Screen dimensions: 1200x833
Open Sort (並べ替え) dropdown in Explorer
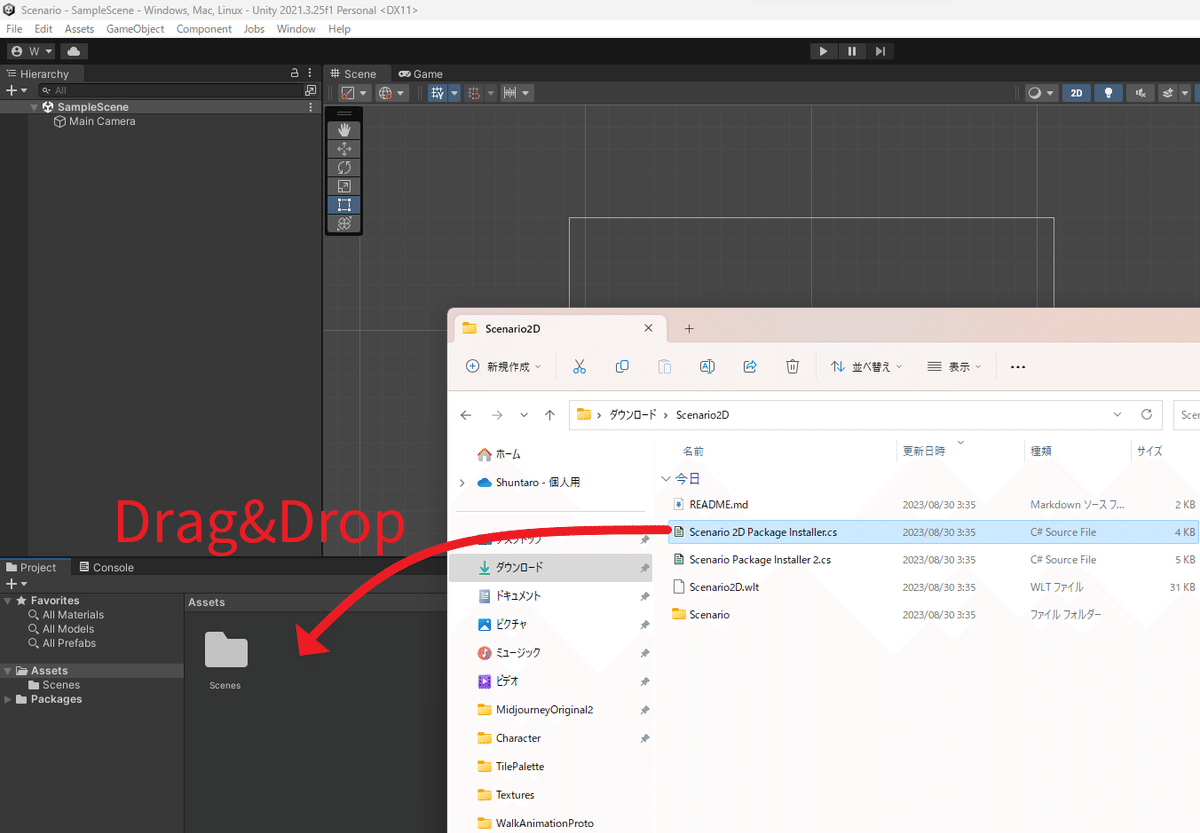coord(866,367)
